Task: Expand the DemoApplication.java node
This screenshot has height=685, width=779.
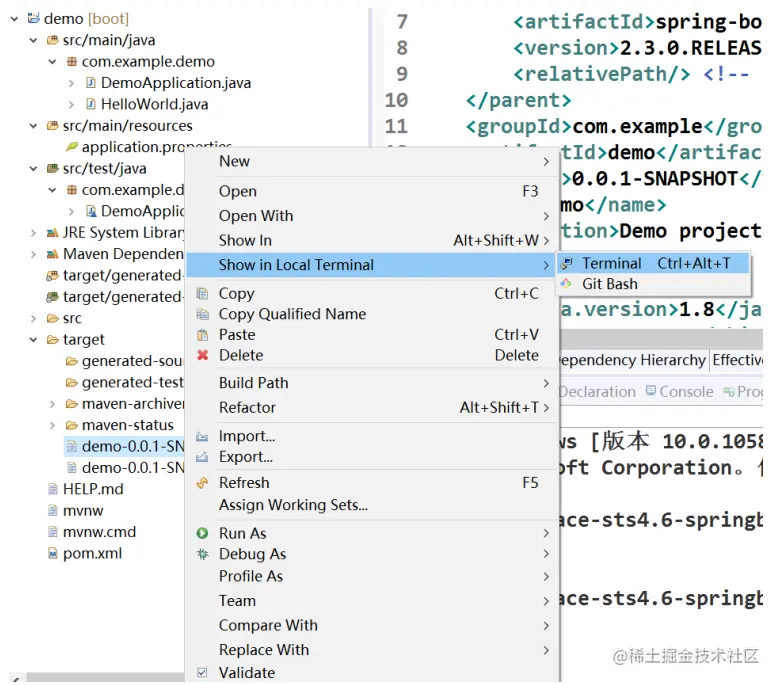Action: (71, 83)
